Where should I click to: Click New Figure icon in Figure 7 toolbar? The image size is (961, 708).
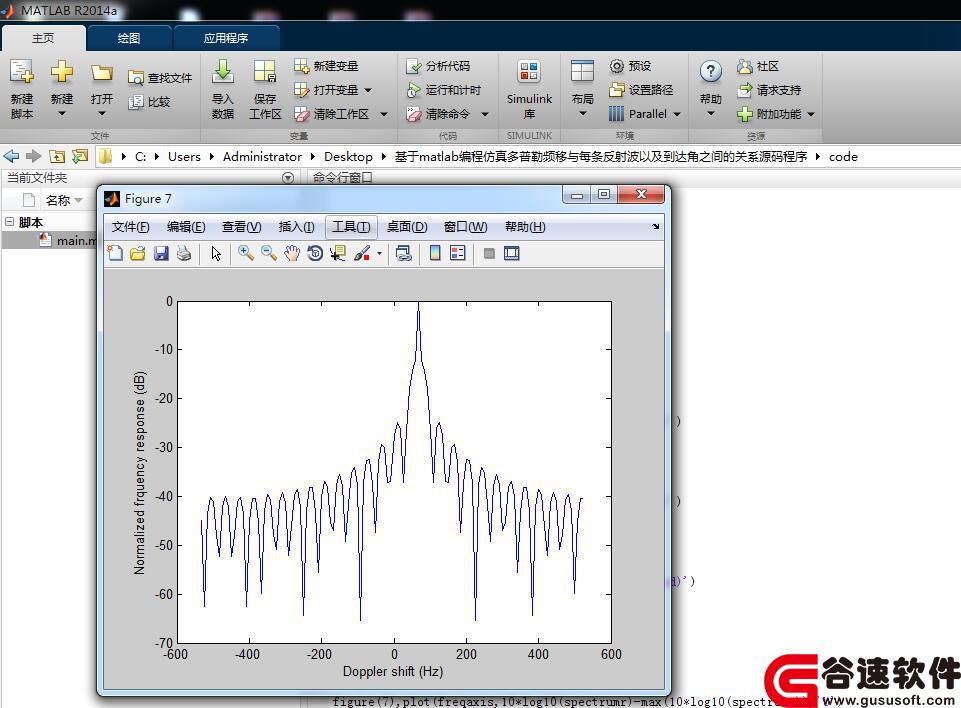click(115, 253)
